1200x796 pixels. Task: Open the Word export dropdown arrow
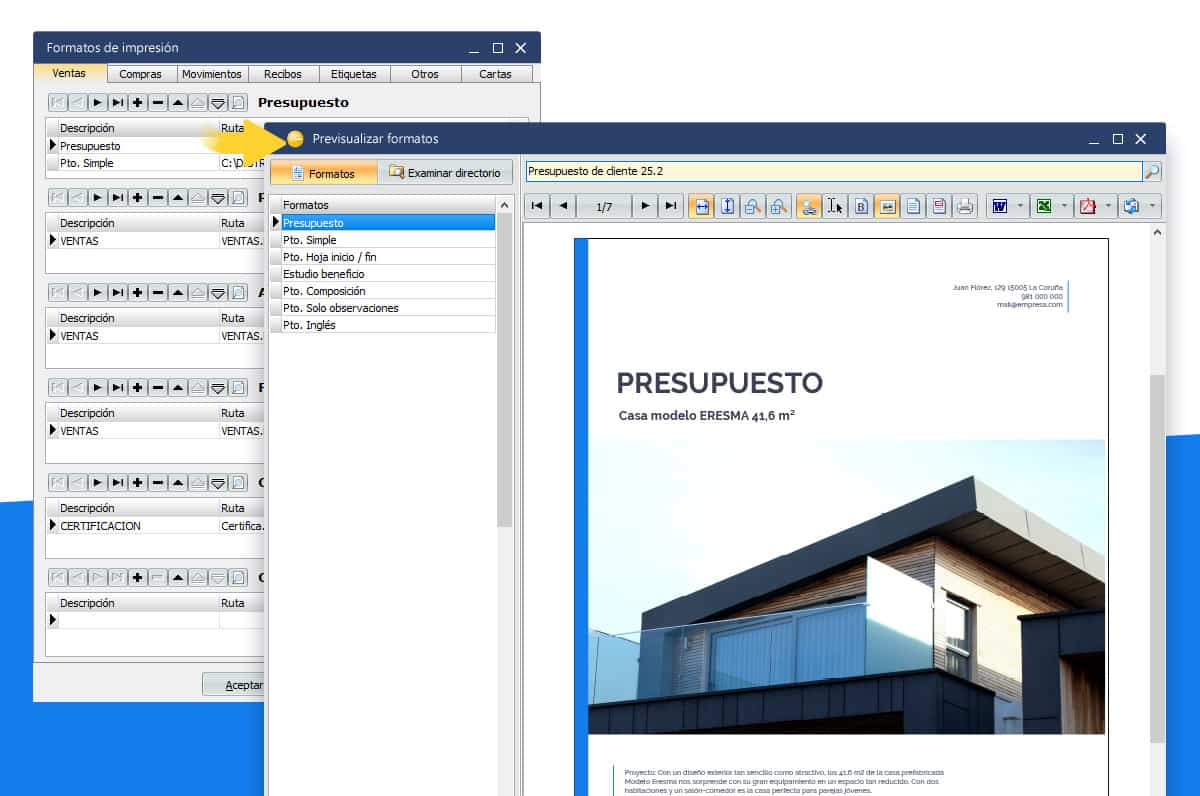tap(1020, 207)
